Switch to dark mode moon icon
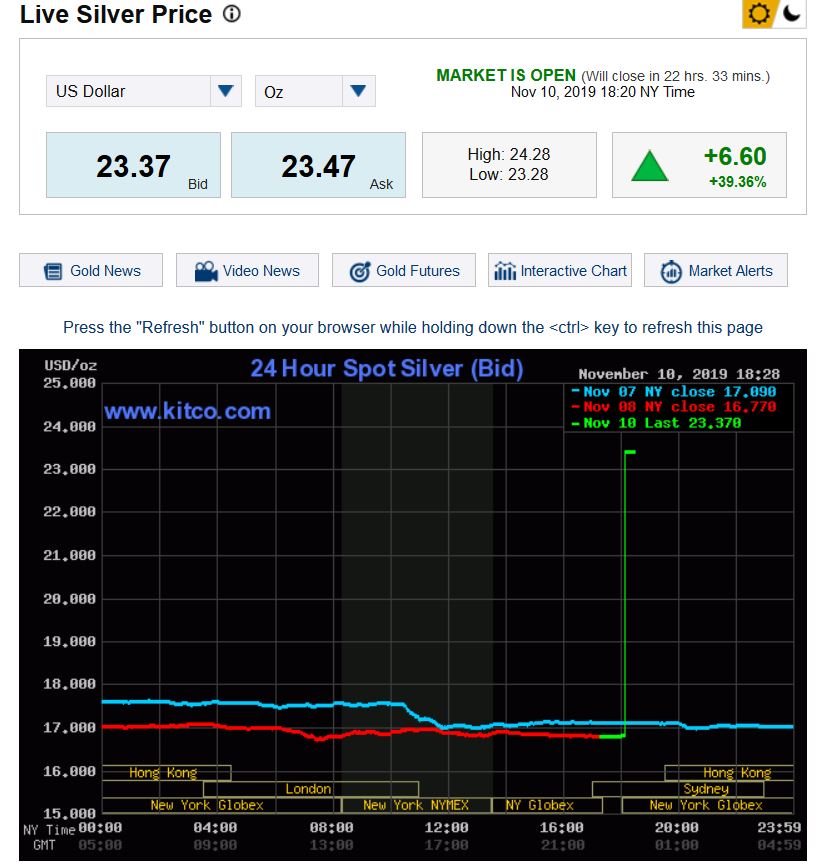 791,14
